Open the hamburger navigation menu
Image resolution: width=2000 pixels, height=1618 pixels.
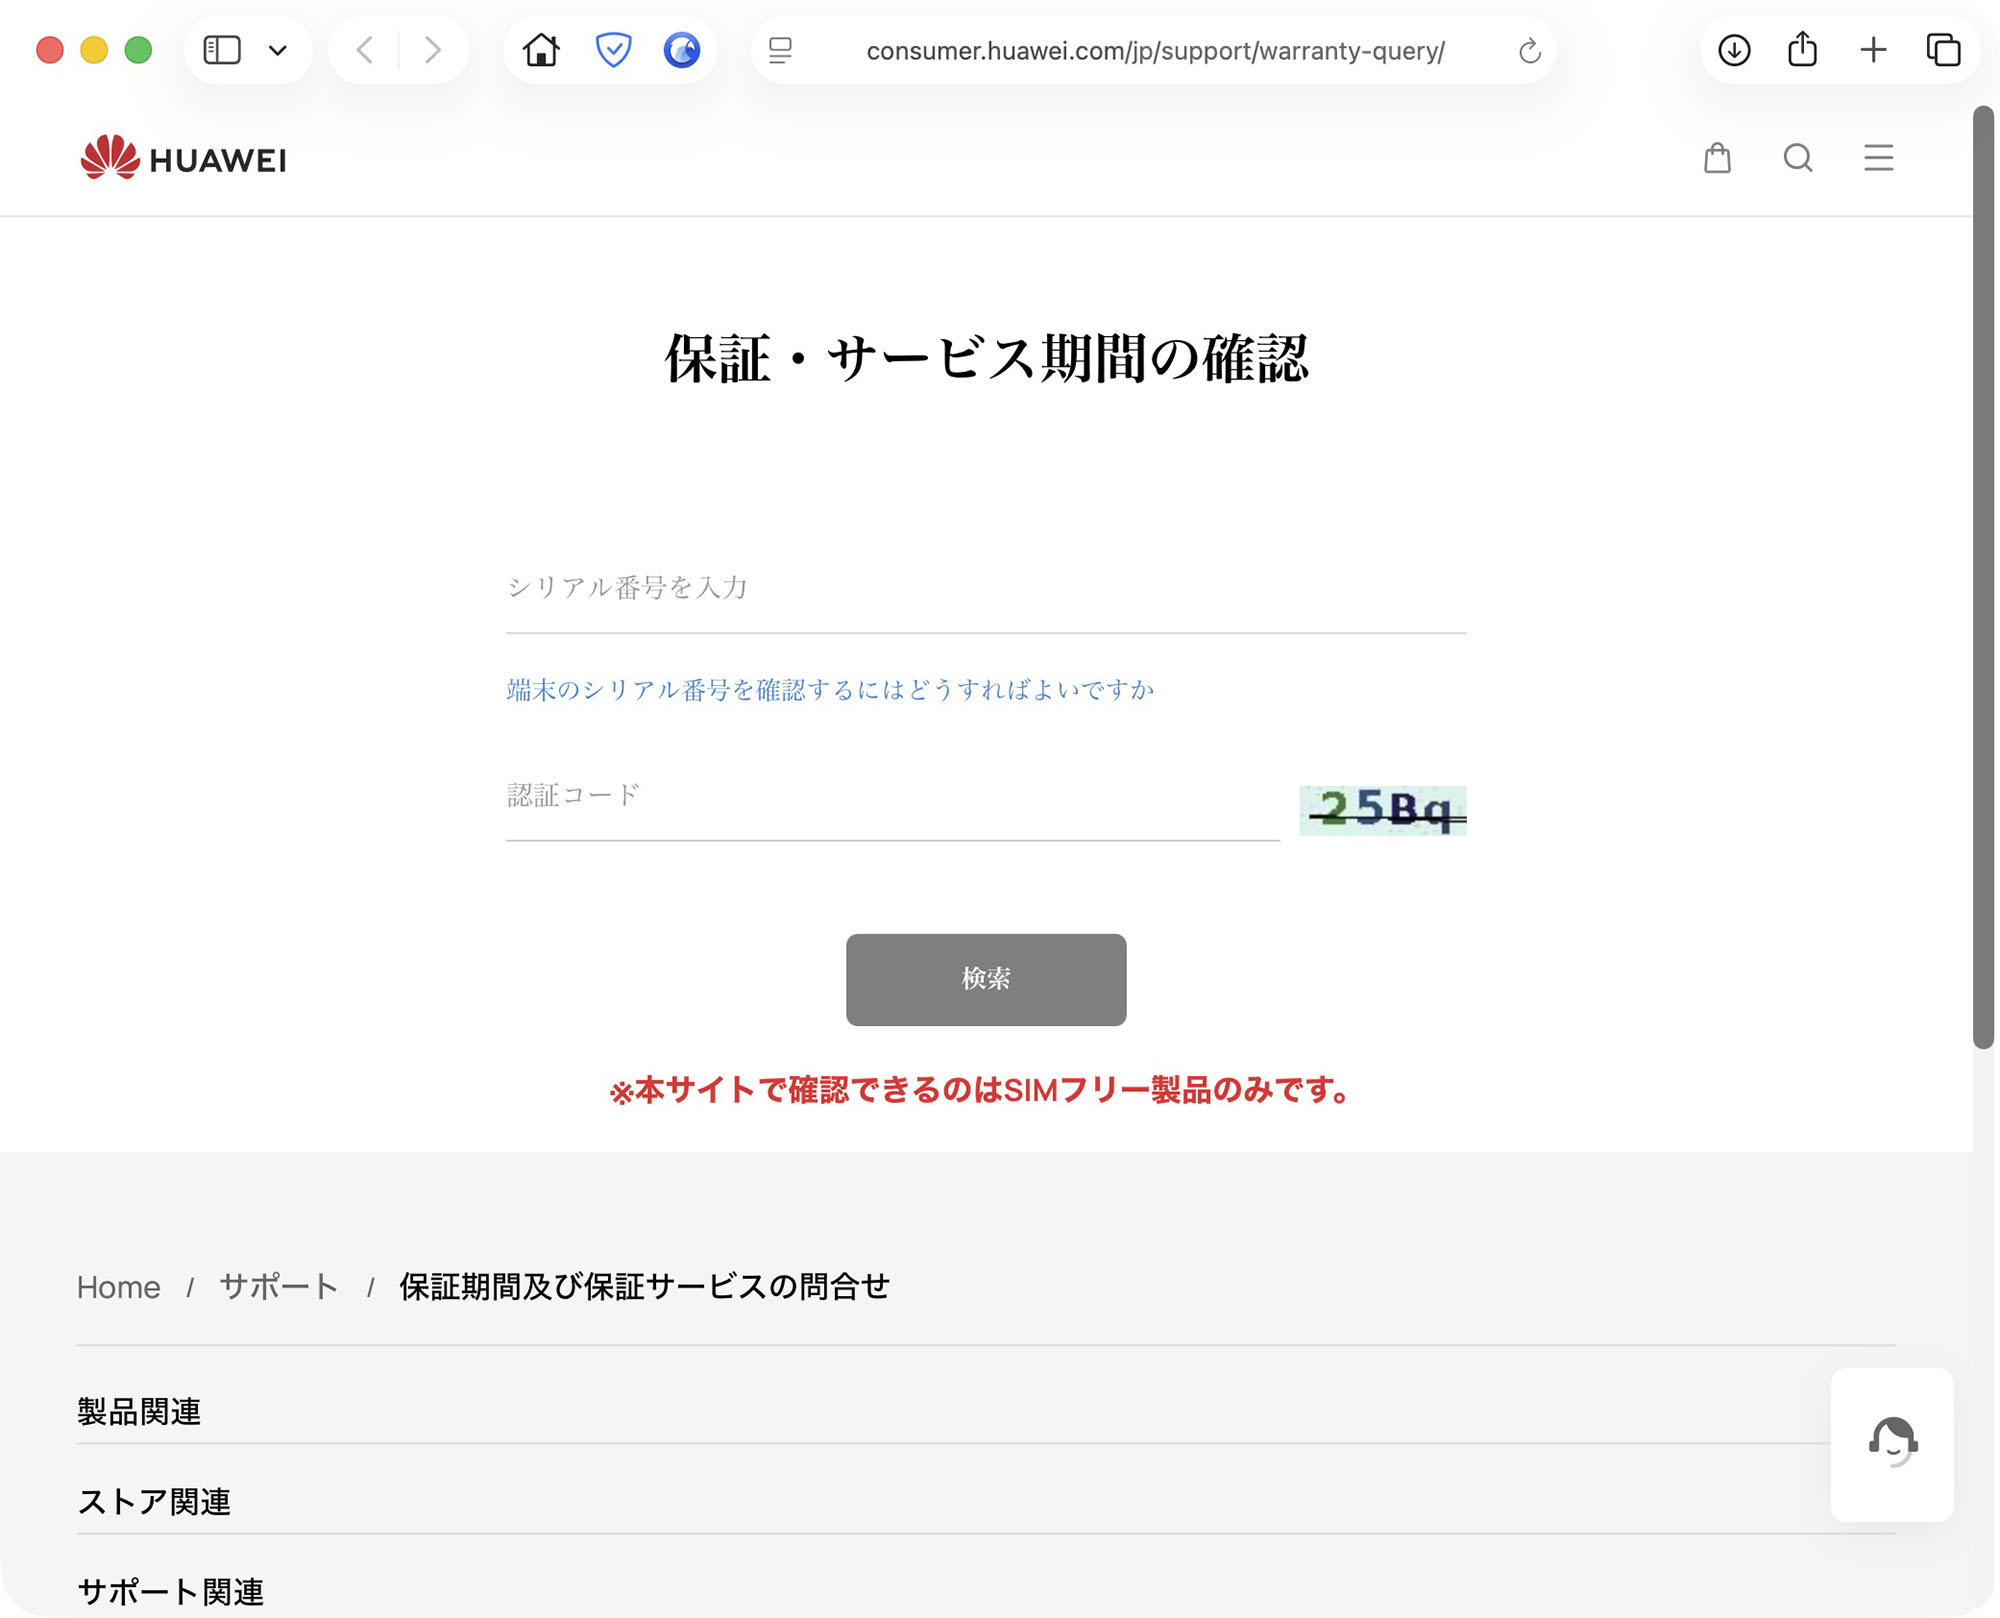click(x=1878, y=158)
